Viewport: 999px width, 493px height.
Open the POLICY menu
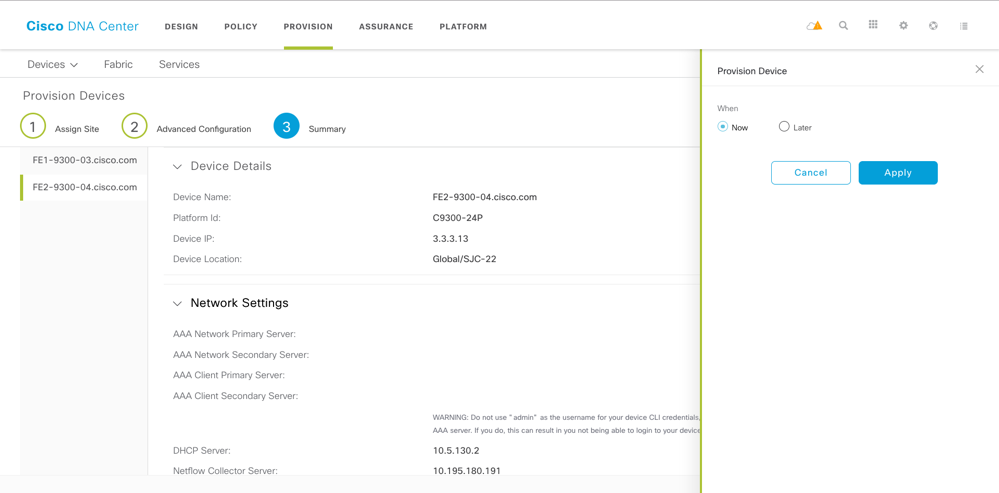click(x=241, y=27)
